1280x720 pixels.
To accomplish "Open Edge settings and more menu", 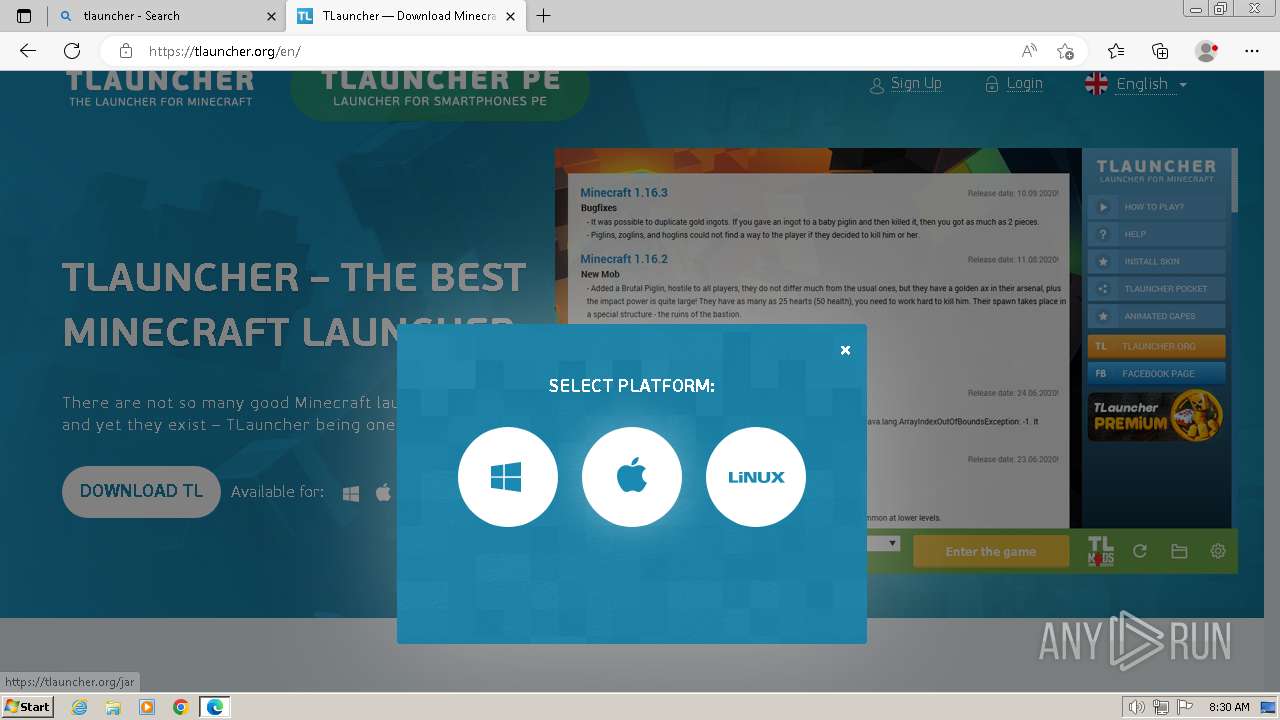I will (1252, 51).
